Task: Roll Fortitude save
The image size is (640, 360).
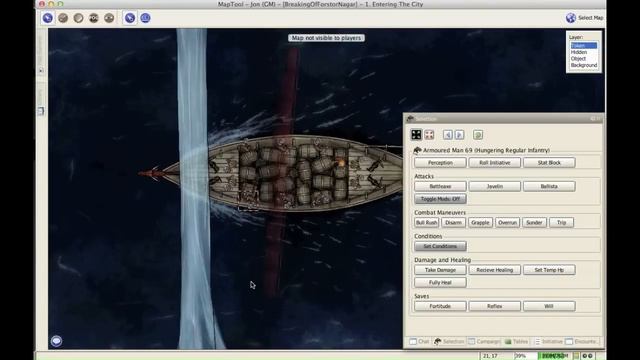Action: [440, 306]
